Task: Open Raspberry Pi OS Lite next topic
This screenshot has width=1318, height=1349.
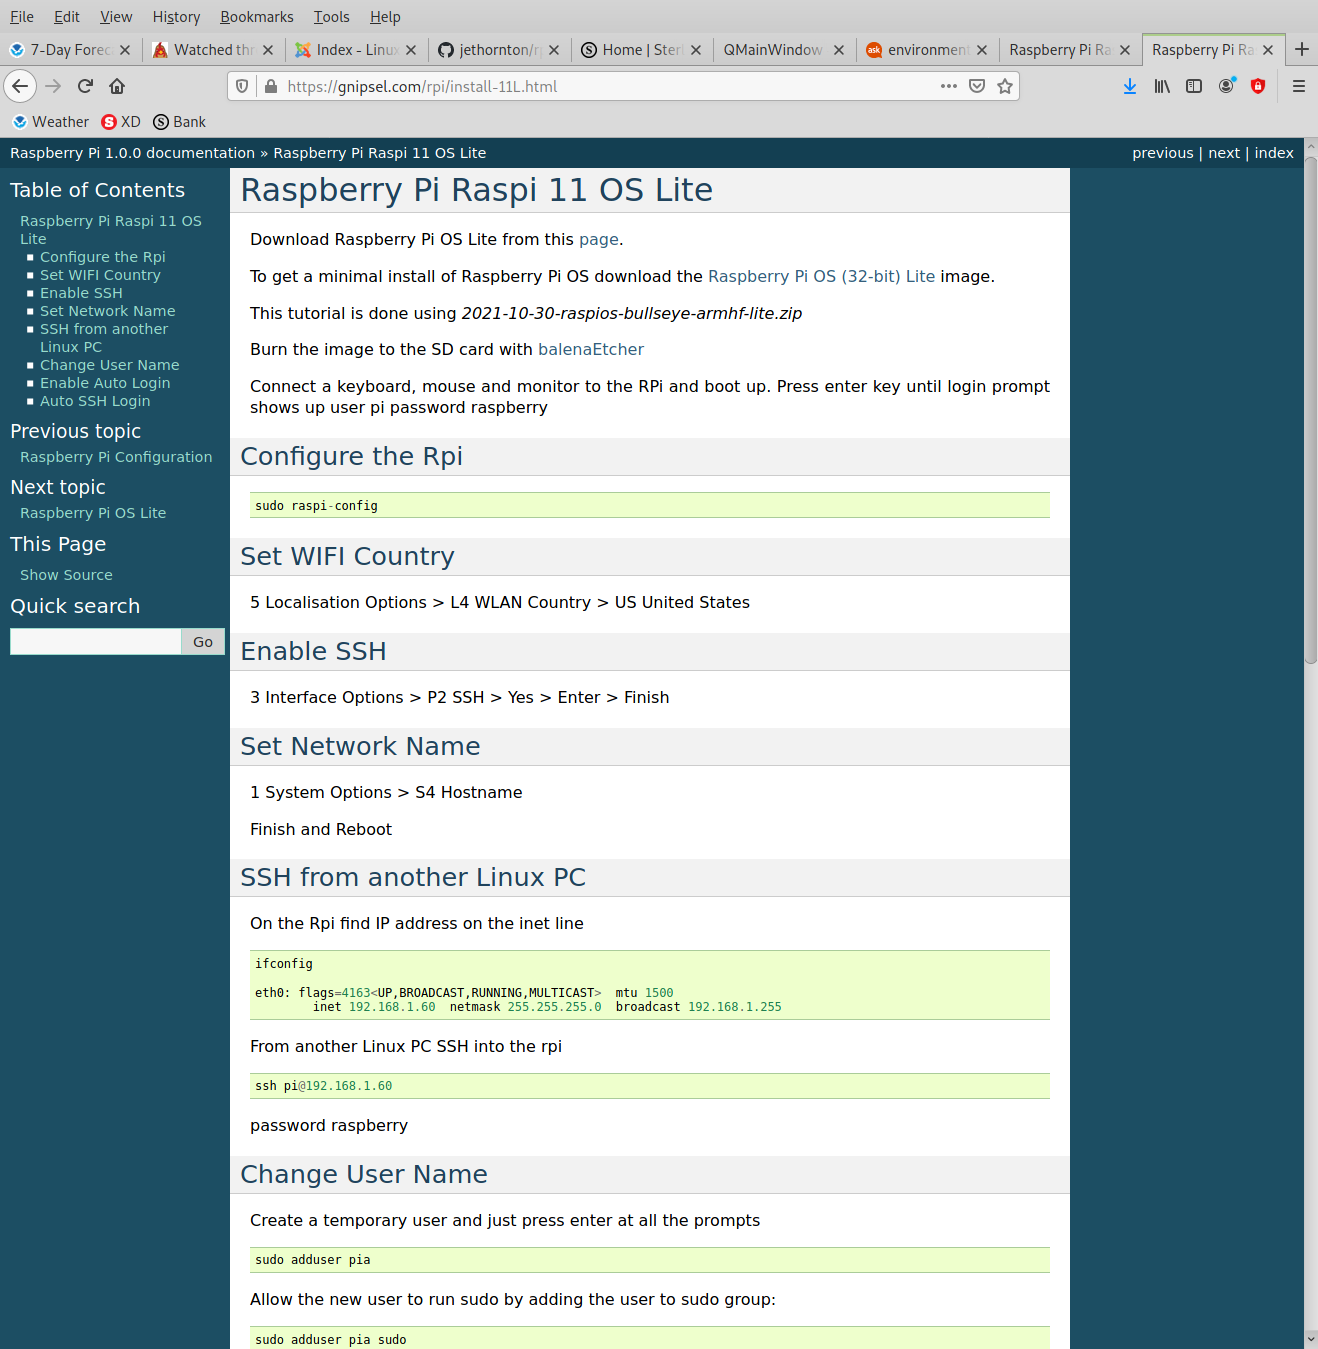Action: [x=93, y=513]
